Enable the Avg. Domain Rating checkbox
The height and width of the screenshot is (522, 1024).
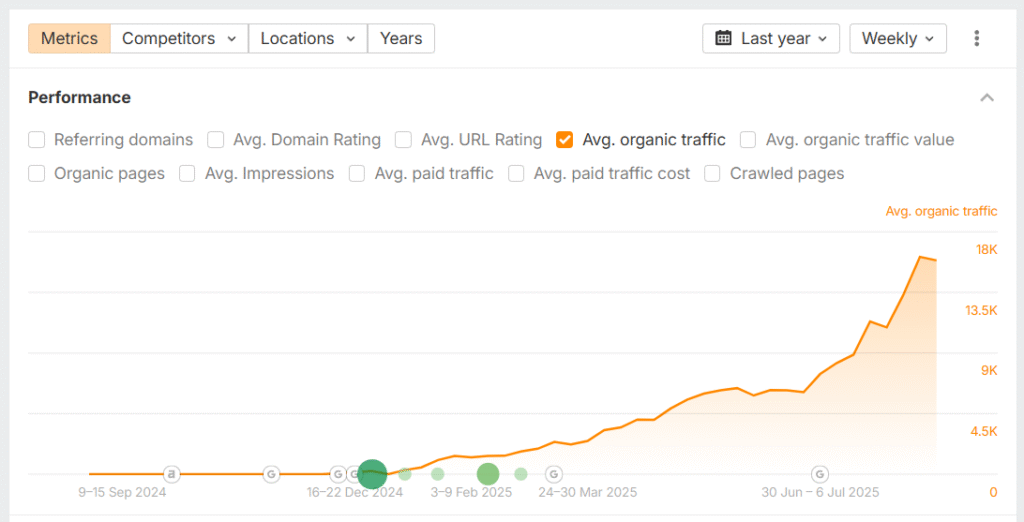pos(216,140)
